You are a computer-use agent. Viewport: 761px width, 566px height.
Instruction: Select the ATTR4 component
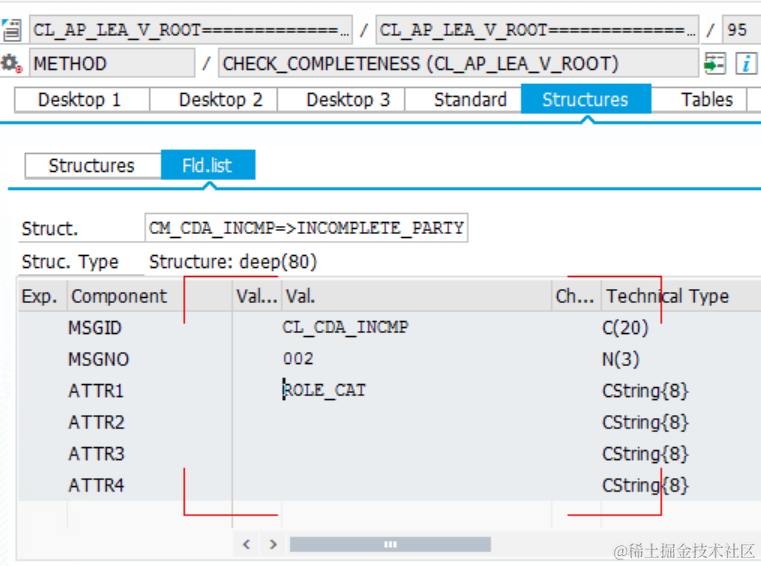tap(96, 485)
